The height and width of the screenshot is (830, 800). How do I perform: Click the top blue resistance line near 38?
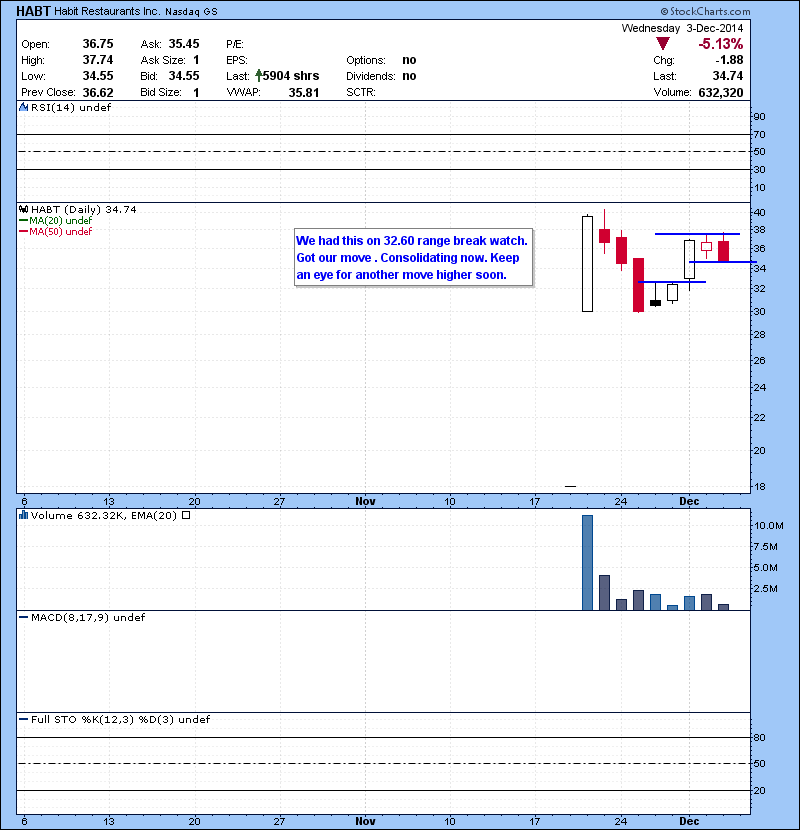click(697, 234)
